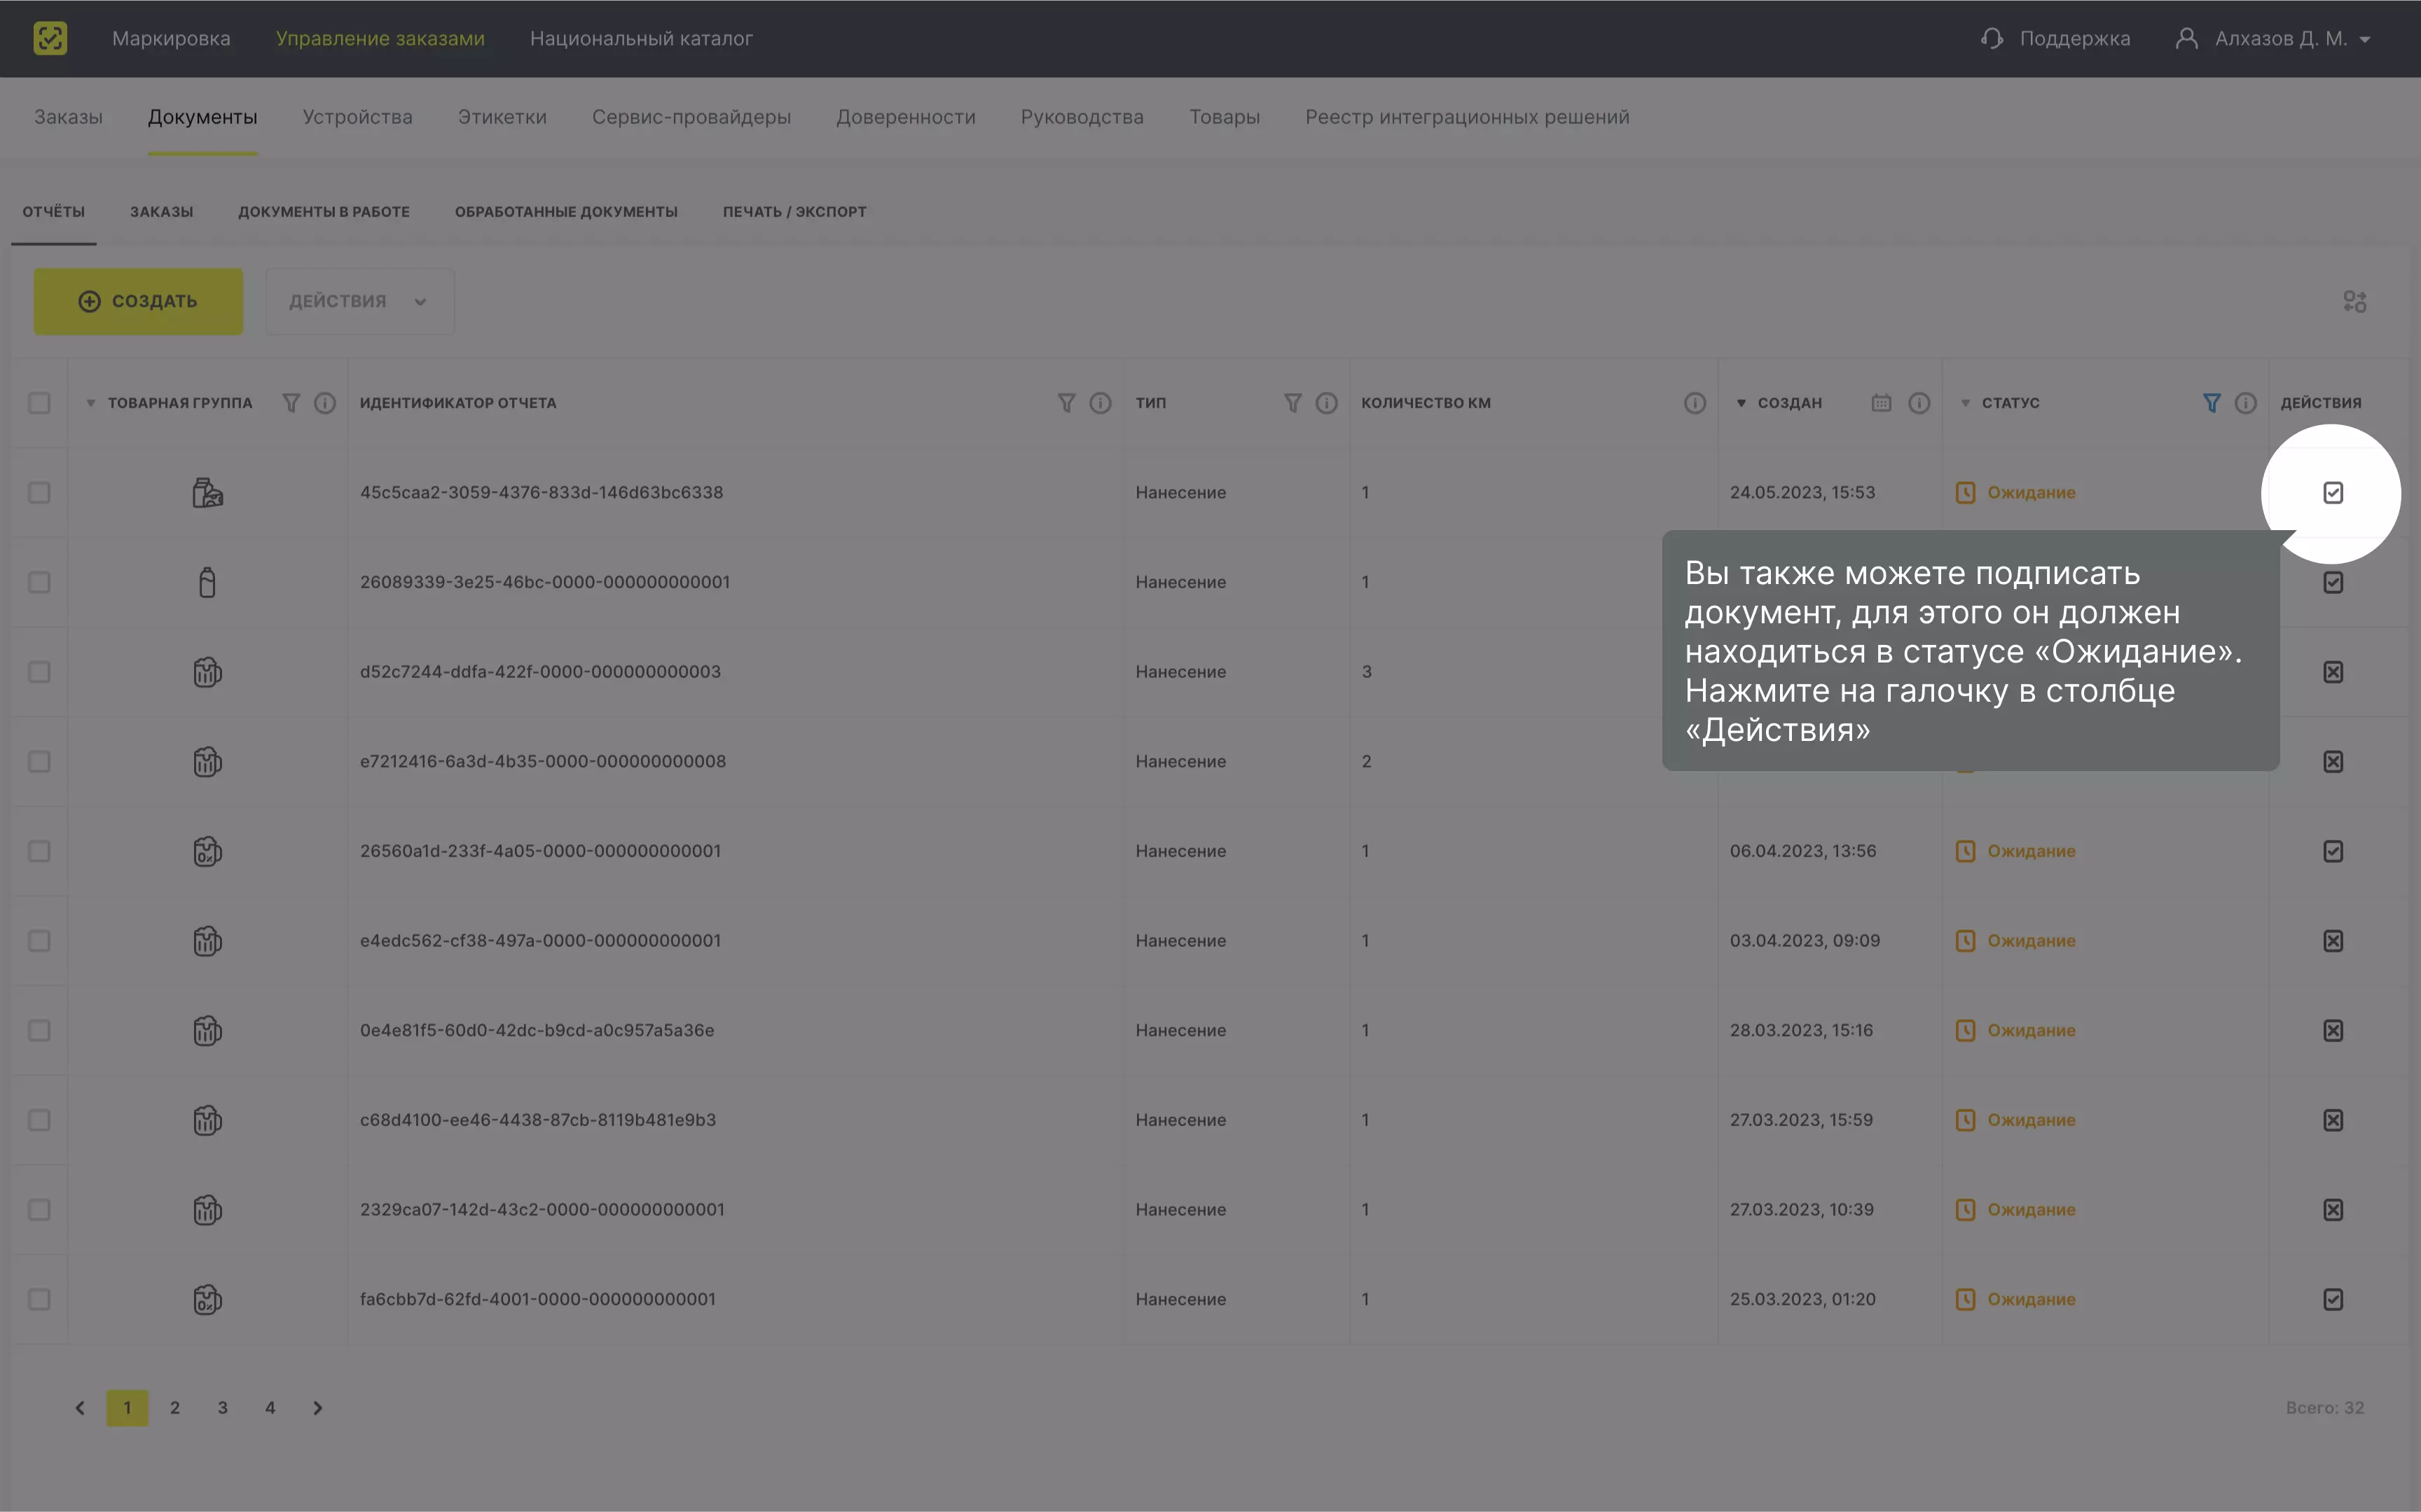Open Этикетки tab
This screenshot has height=1512, width=2421.
(x=502, y=117)
